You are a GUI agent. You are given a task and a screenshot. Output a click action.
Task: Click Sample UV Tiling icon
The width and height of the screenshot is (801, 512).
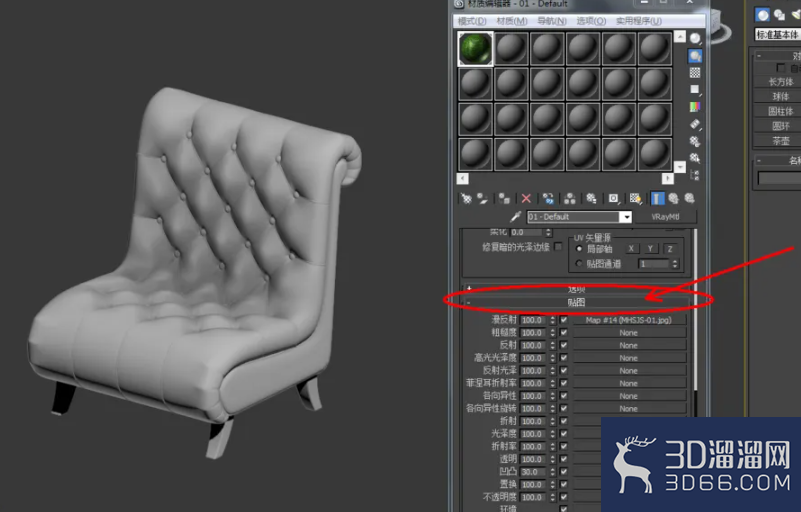click(695, 89)
